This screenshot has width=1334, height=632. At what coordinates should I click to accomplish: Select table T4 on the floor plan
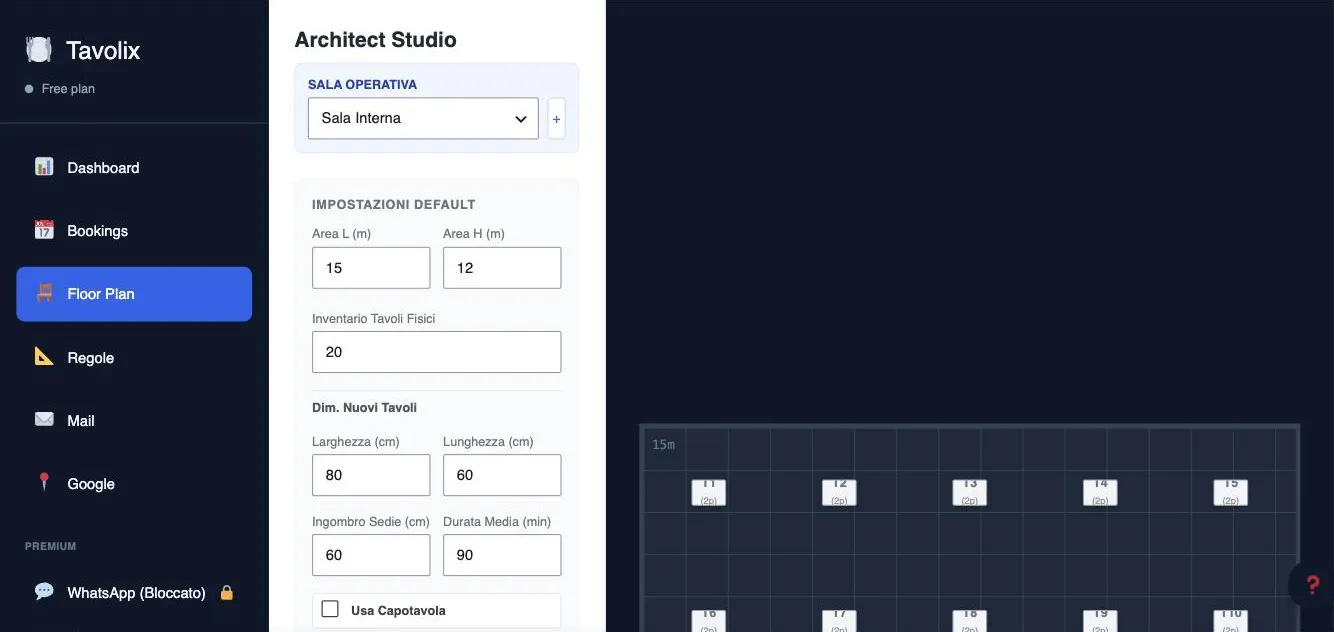pyautogui.click(x=1100, y=492)
